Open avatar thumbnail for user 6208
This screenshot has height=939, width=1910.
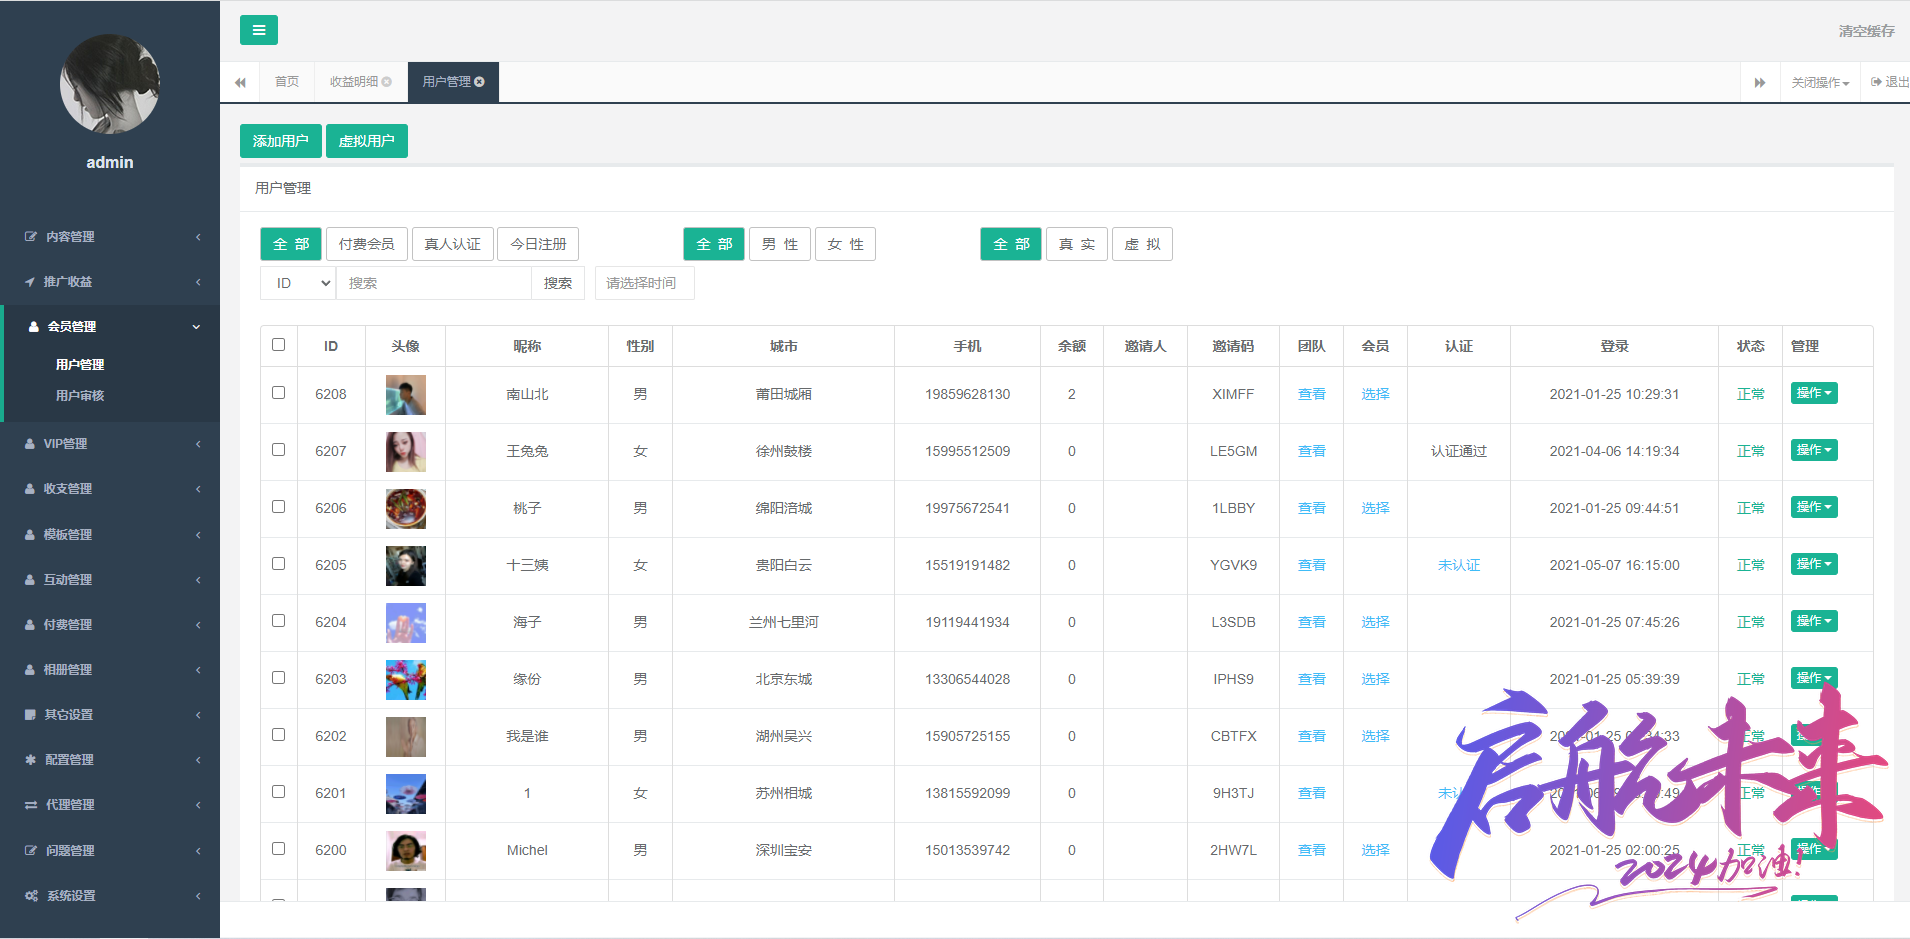pos(406,395)
